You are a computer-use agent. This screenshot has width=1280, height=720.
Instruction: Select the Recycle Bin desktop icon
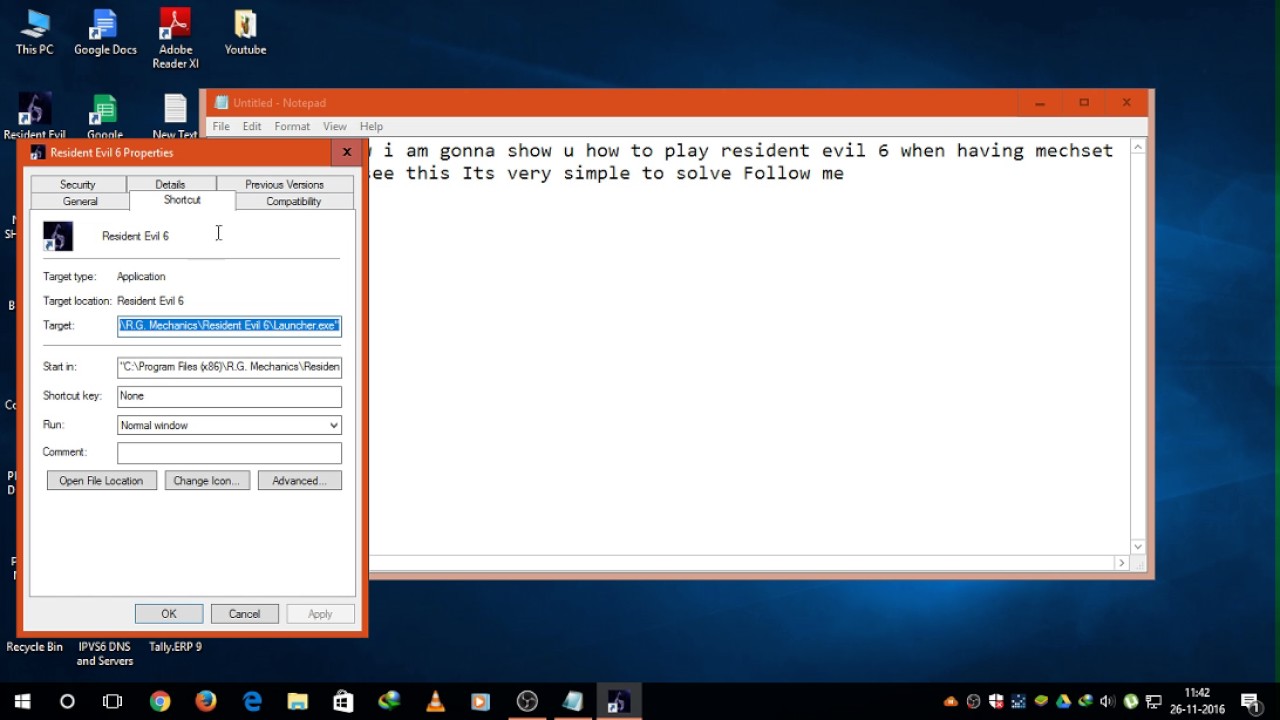click(x=35, y=647)
